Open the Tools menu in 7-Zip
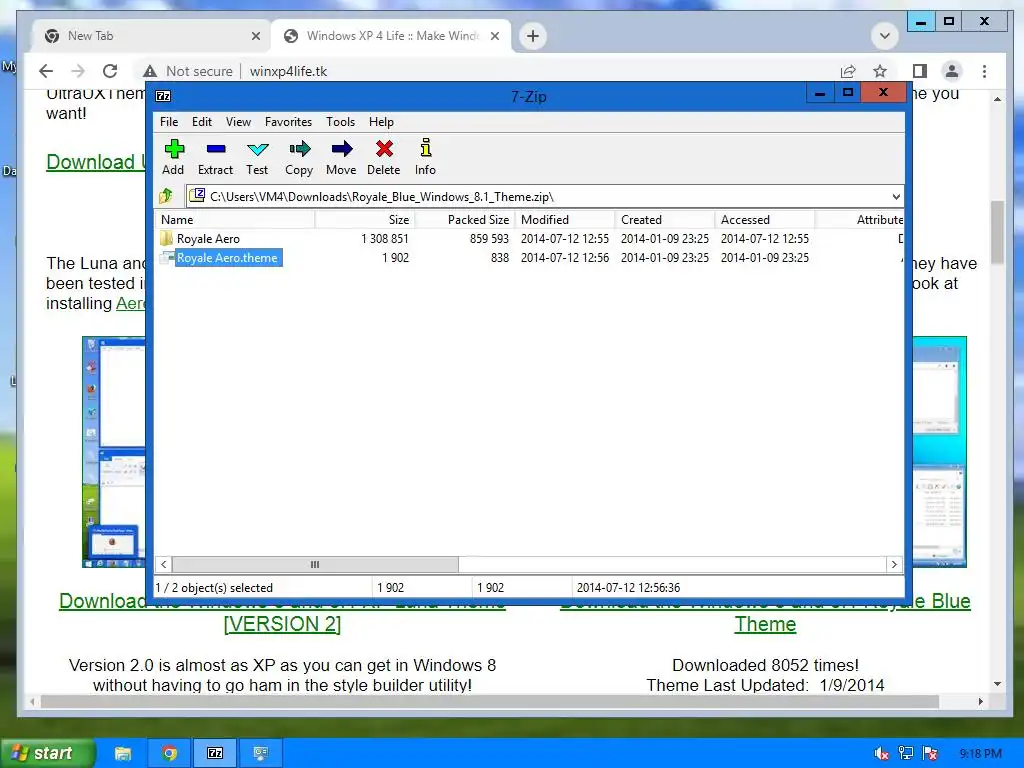1024x768 pixels. click(340, 121)
